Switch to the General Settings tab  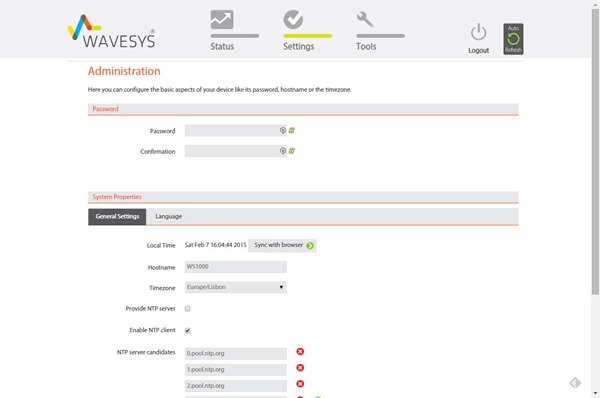[117, 217]
